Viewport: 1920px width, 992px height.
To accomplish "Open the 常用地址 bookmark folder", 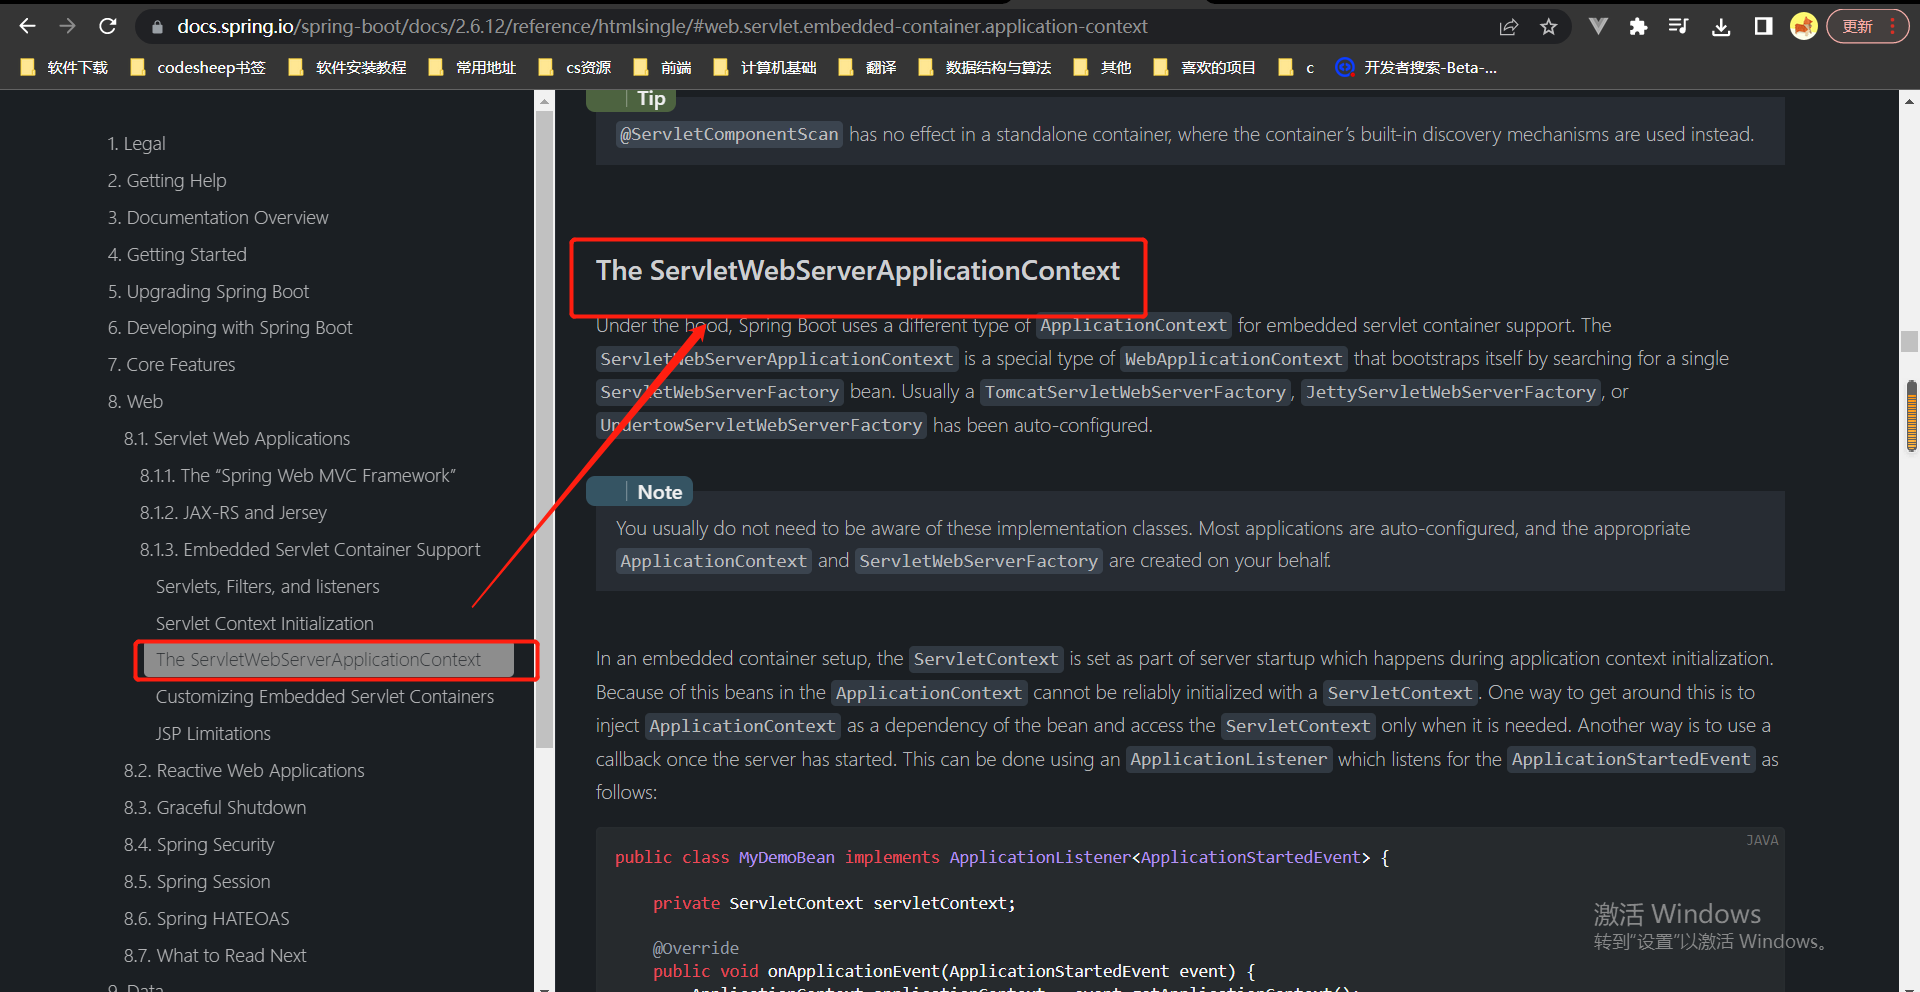I will point(472,67).
